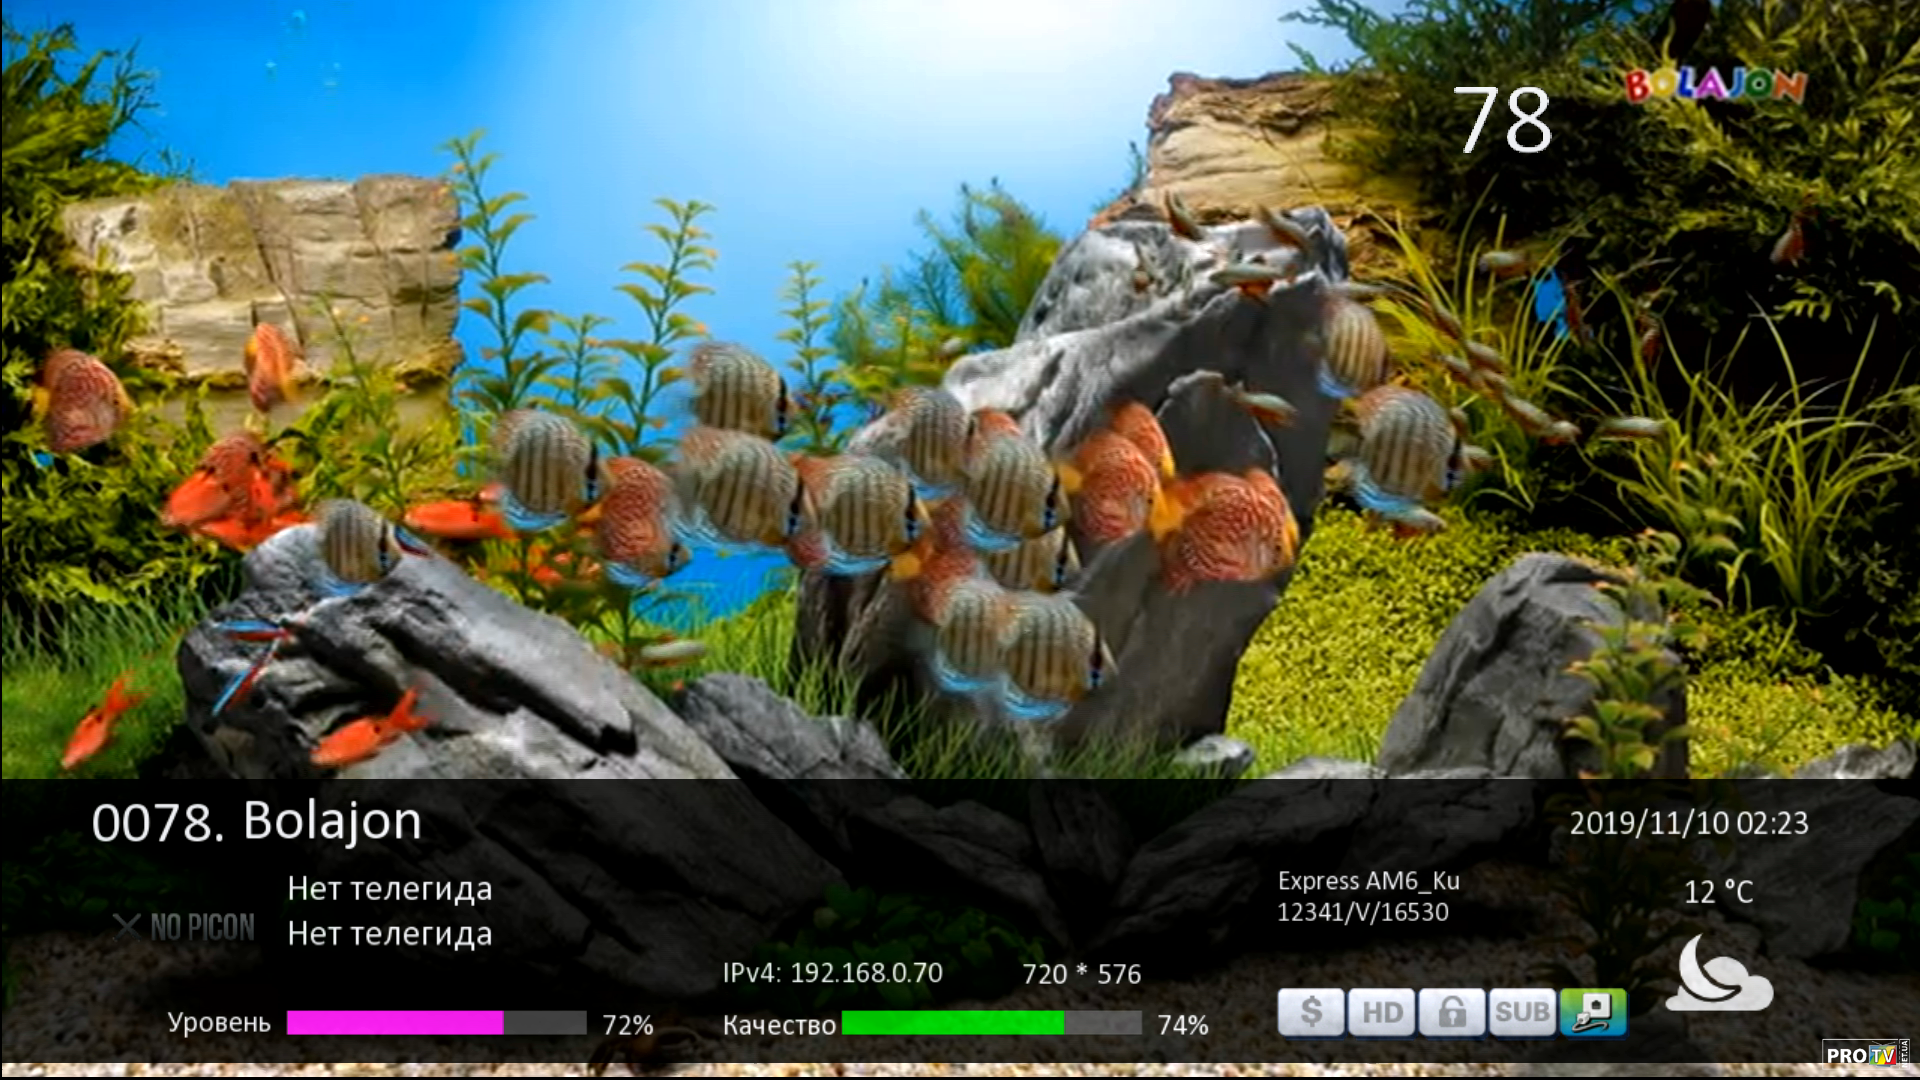Viewport: 1920px width, 1080px height.
Task: Click the Bolajon channel logo
Action: [x=1715, y=86]
